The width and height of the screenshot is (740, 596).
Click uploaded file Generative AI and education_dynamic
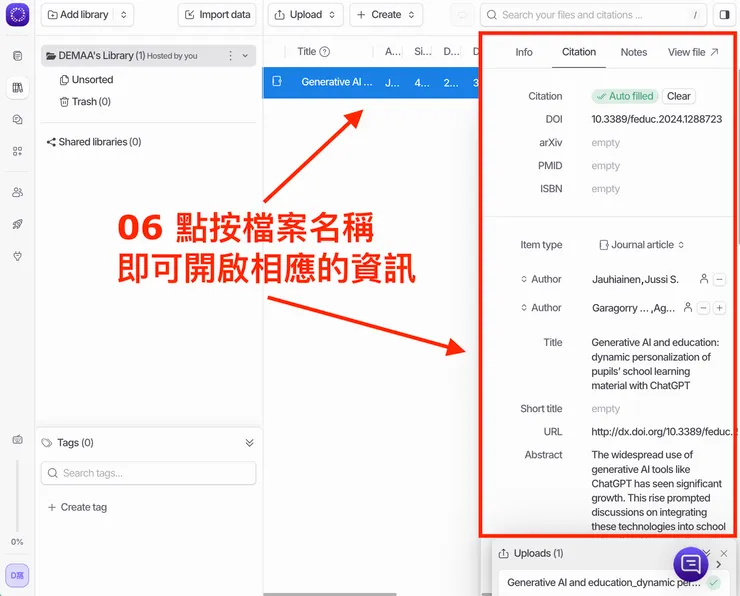604,582
